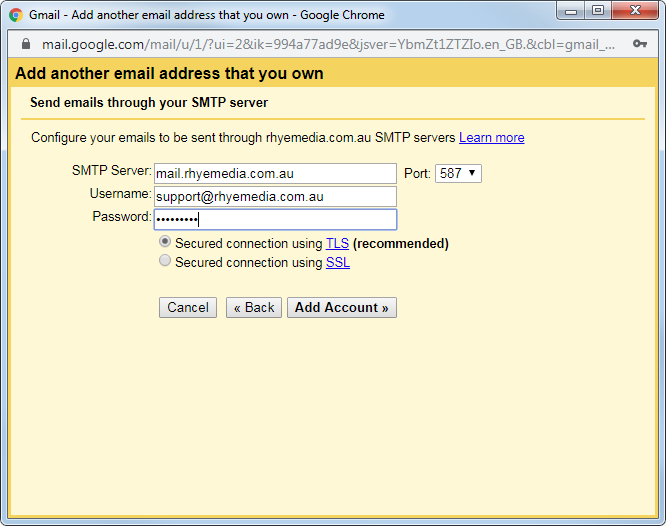The image size is (666, 526).
Task: Open the Learn more link
Action: pyautogui.click(x=491, y=138)
